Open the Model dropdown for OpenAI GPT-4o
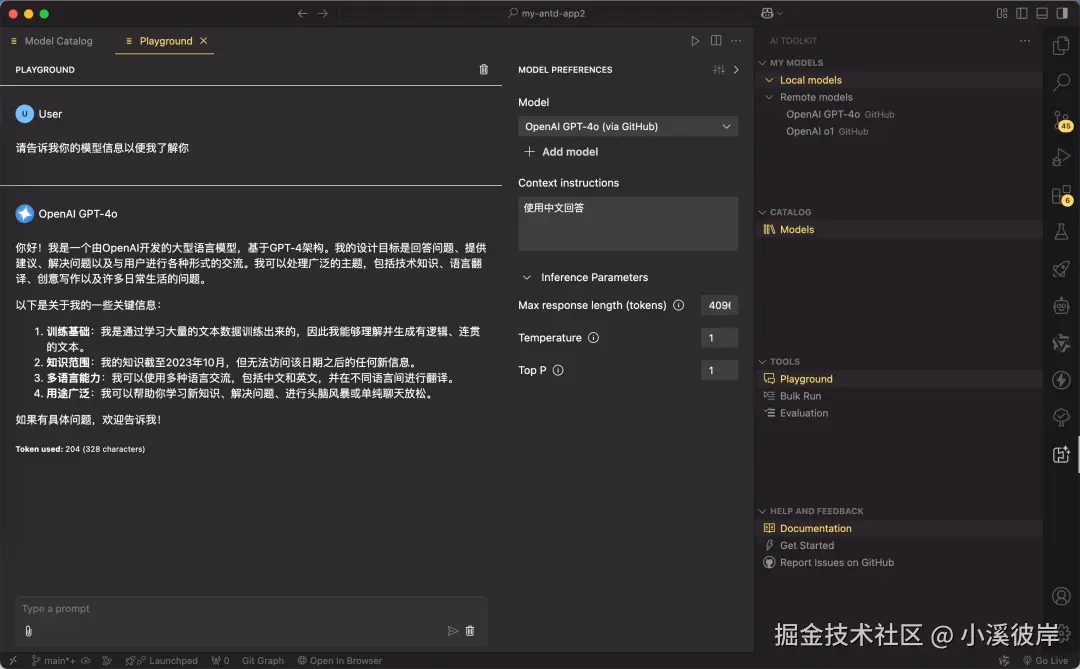 pyautogui.click(x=628, y=126)
